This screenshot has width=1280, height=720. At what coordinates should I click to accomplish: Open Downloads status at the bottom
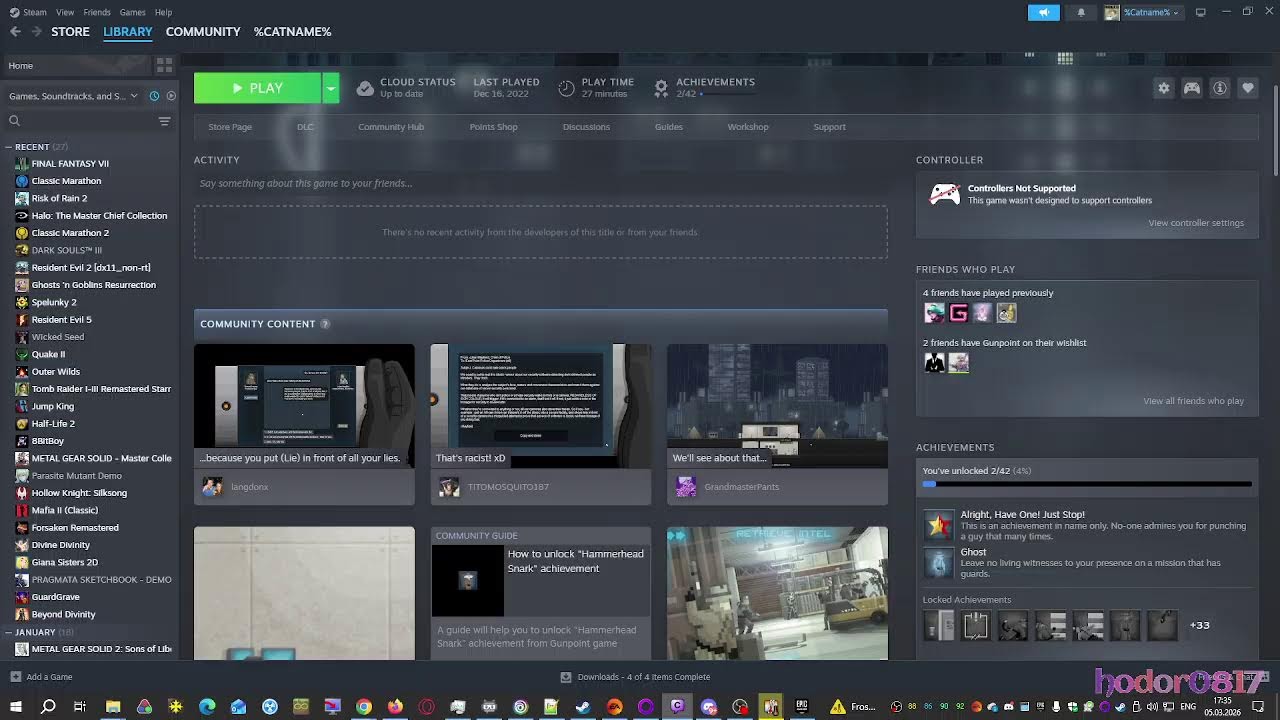(635, 677)
